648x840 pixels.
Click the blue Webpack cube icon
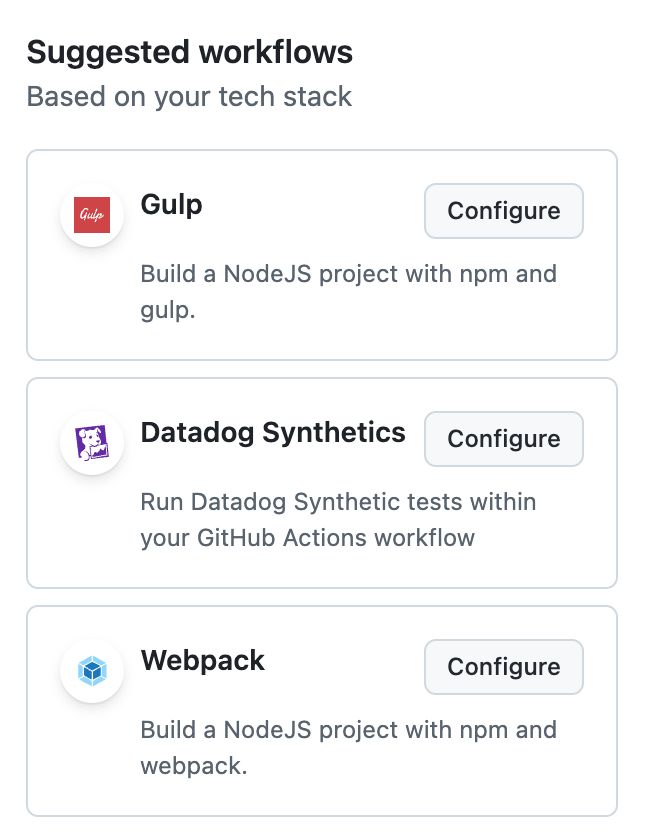pos(92,671)
